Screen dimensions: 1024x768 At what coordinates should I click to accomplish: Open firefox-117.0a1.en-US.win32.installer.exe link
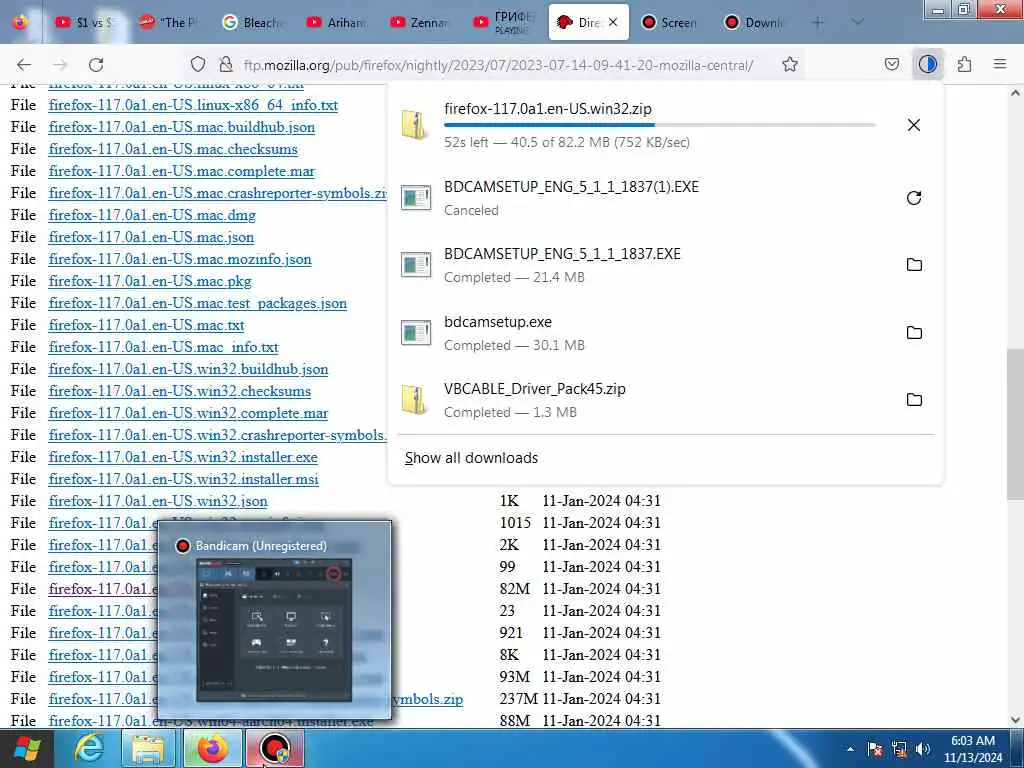pyautogui.click(x=183, y=457)
